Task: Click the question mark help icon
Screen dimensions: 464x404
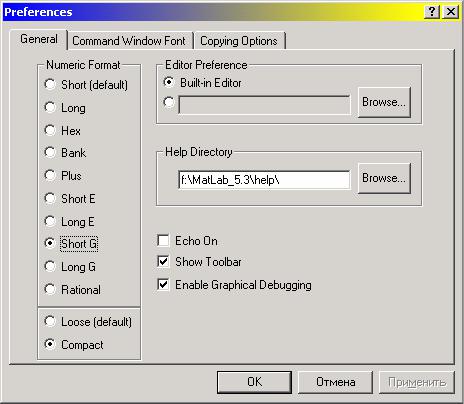Action: 432,12
